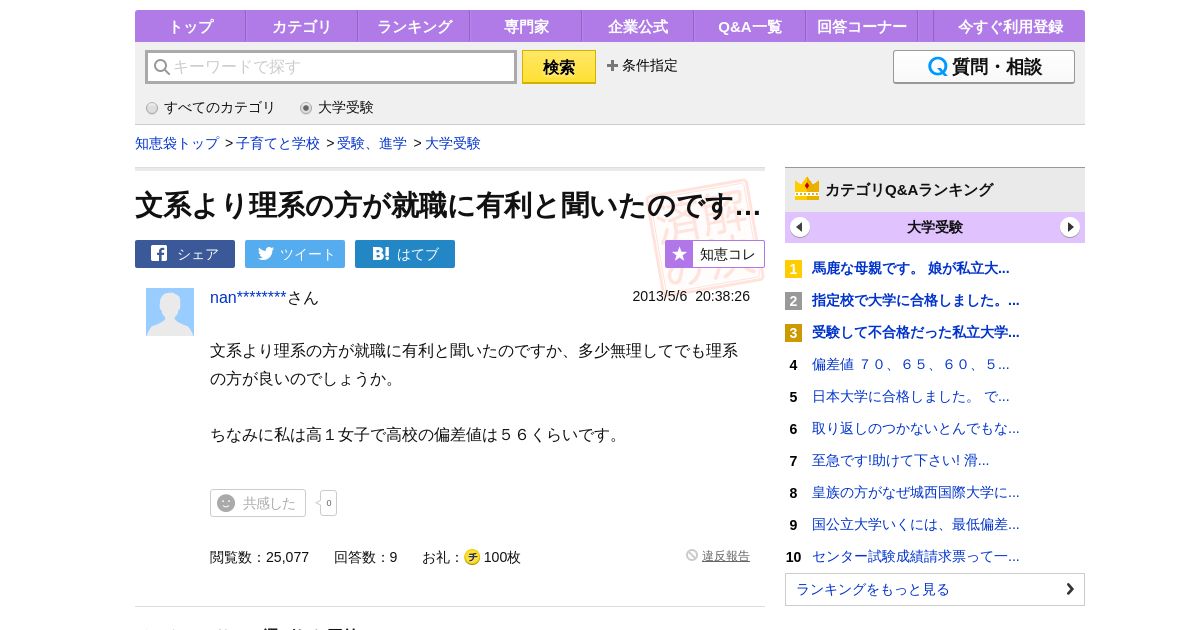Tweet this question via ツイート button
Image resolution: width=1200 pixels, height=630 pixels.
(295, 254)
